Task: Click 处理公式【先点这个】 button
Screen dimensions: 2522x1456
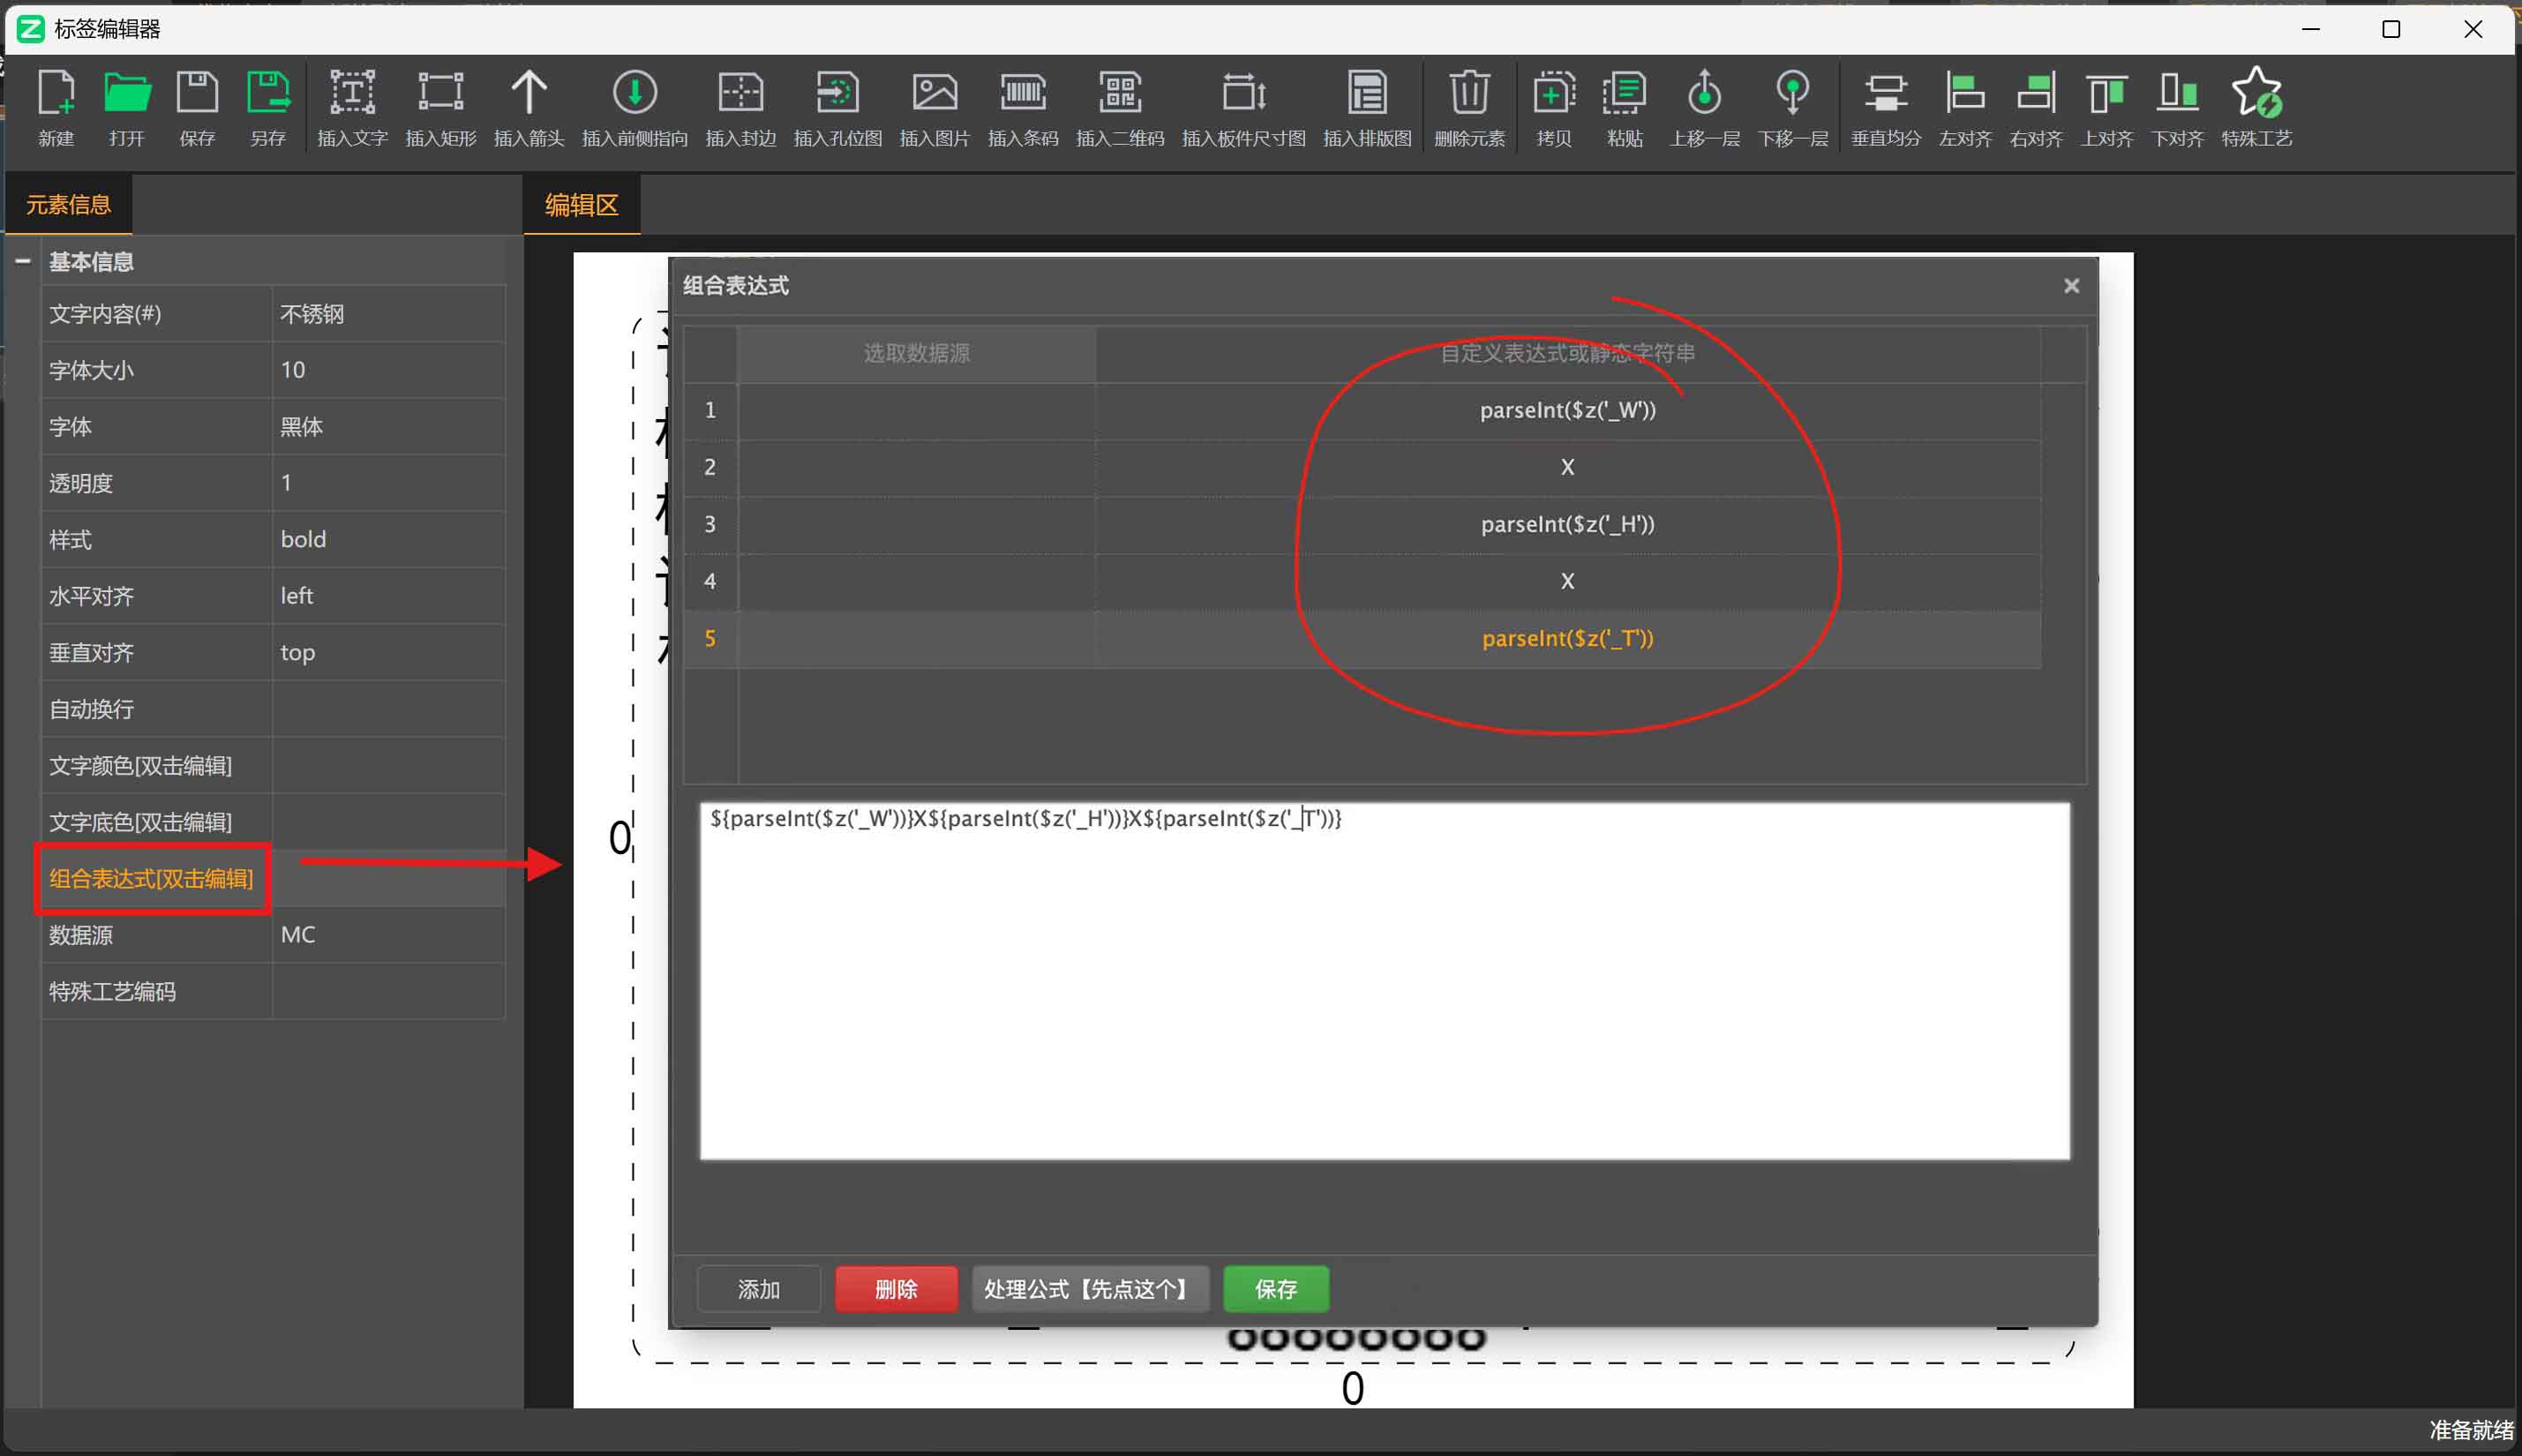Action: coord(1089,1289)
